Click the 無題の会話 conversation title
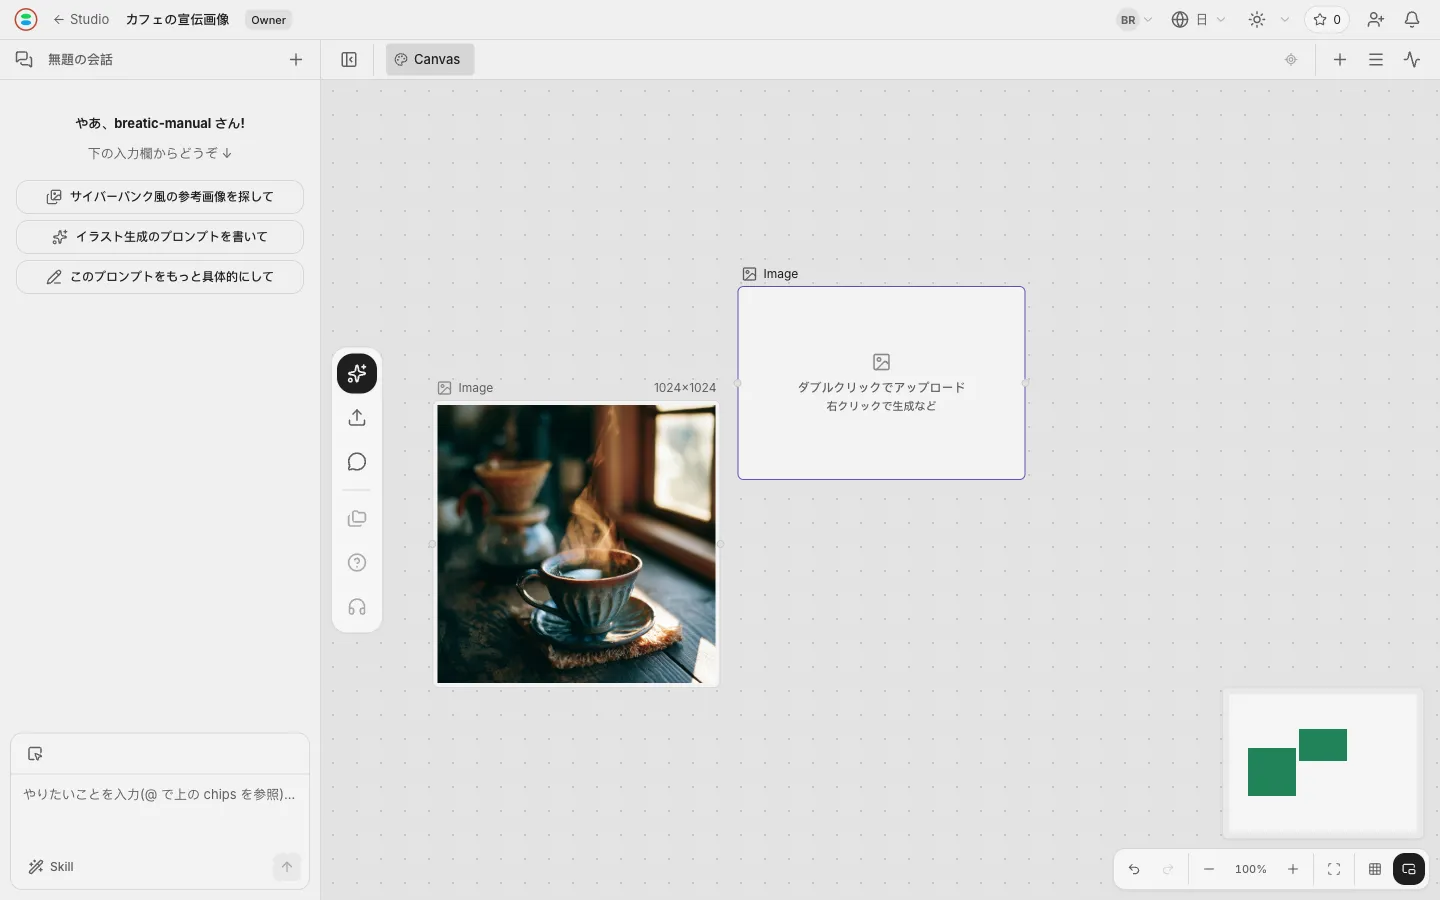1440x900 pixels. [80, 59]
